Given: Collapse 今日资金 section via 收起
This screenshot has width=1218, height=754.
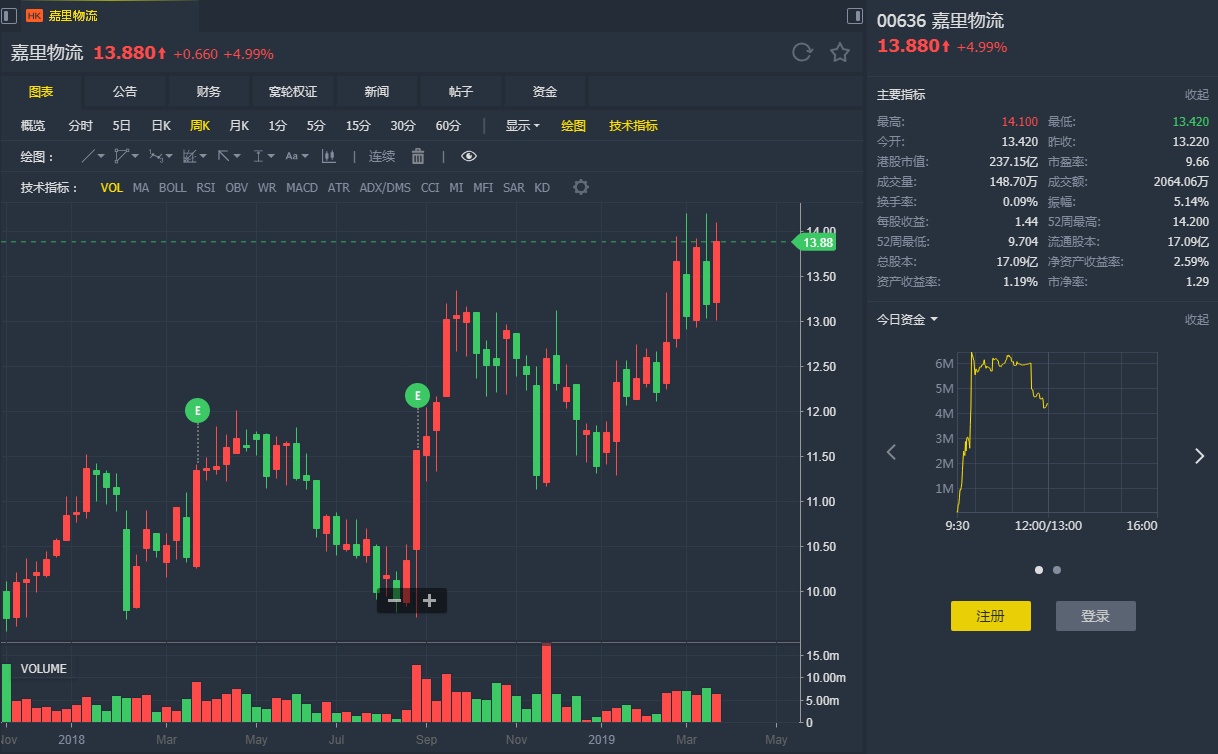Looking at the screenshot, I should point(1197,319).
